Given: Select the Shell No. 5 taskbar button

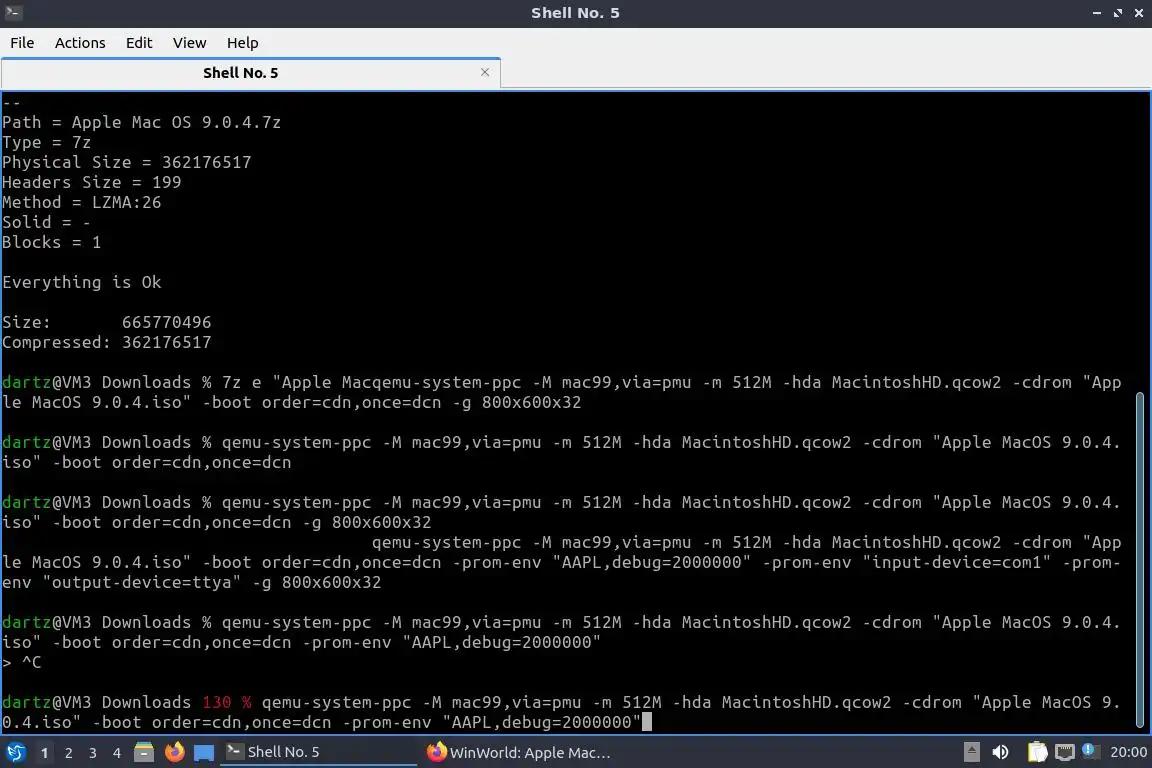Looking at the screenshot, I should [318, 752].
